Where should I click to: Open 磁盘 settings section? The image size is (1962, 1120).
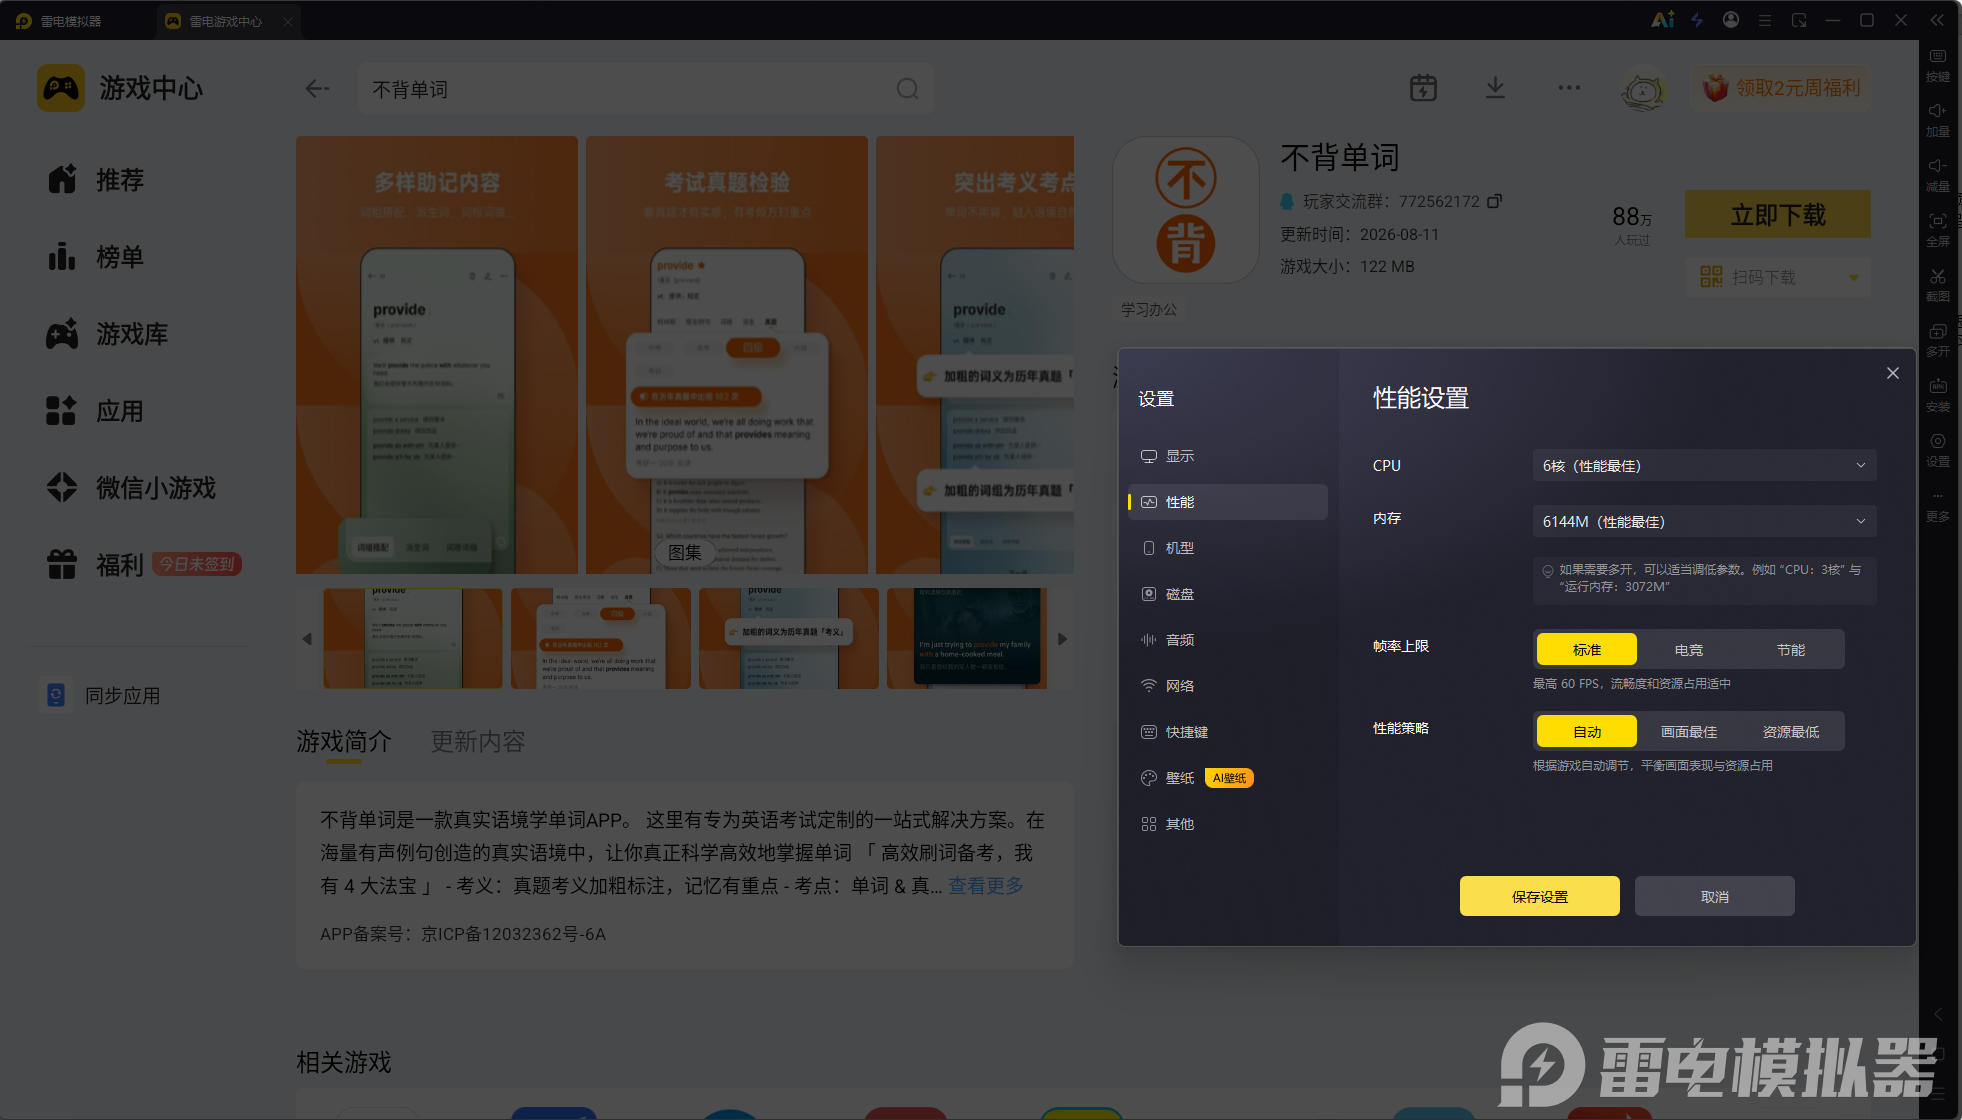point(1228,594)
